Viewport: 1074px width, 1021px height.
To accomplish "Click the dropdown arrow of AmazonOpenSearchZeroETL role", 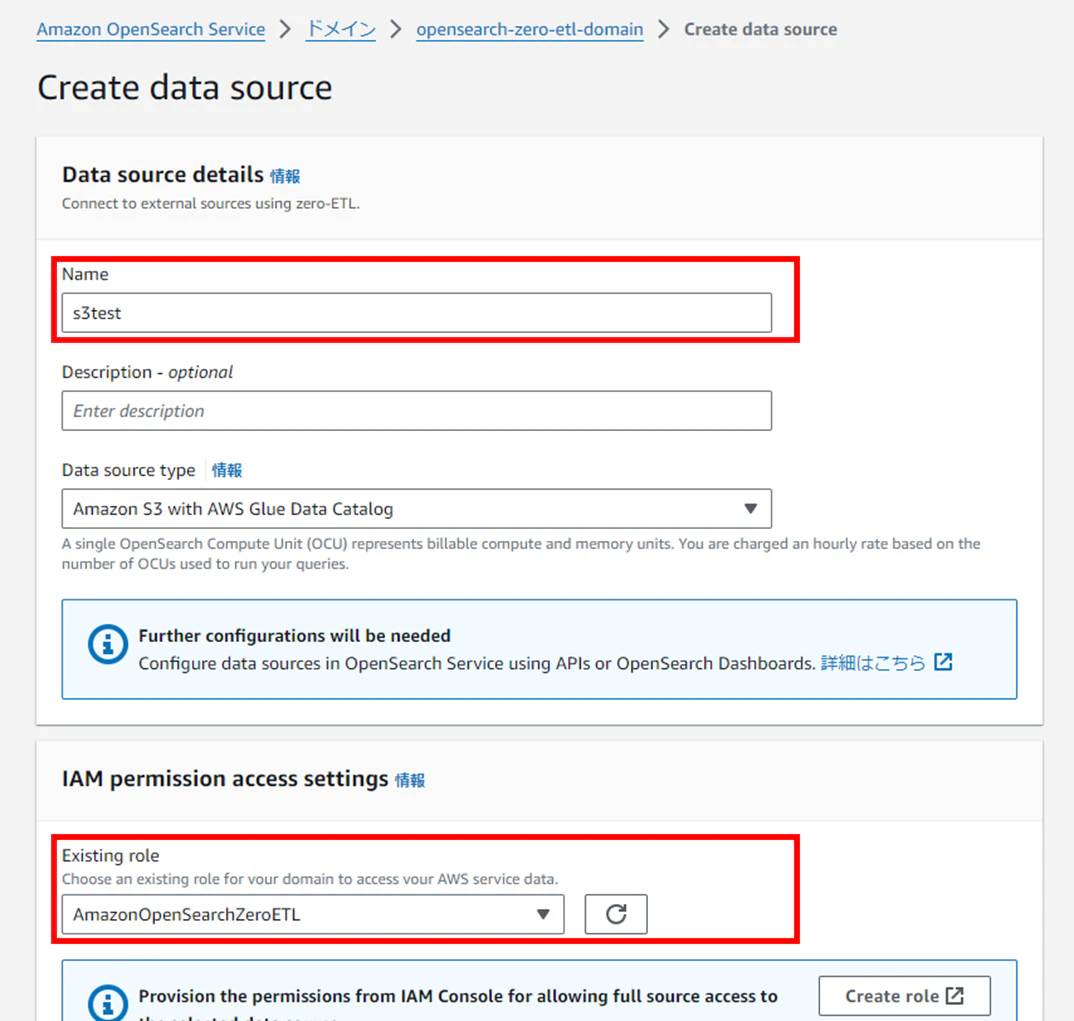I will click(x=543, y=914).
